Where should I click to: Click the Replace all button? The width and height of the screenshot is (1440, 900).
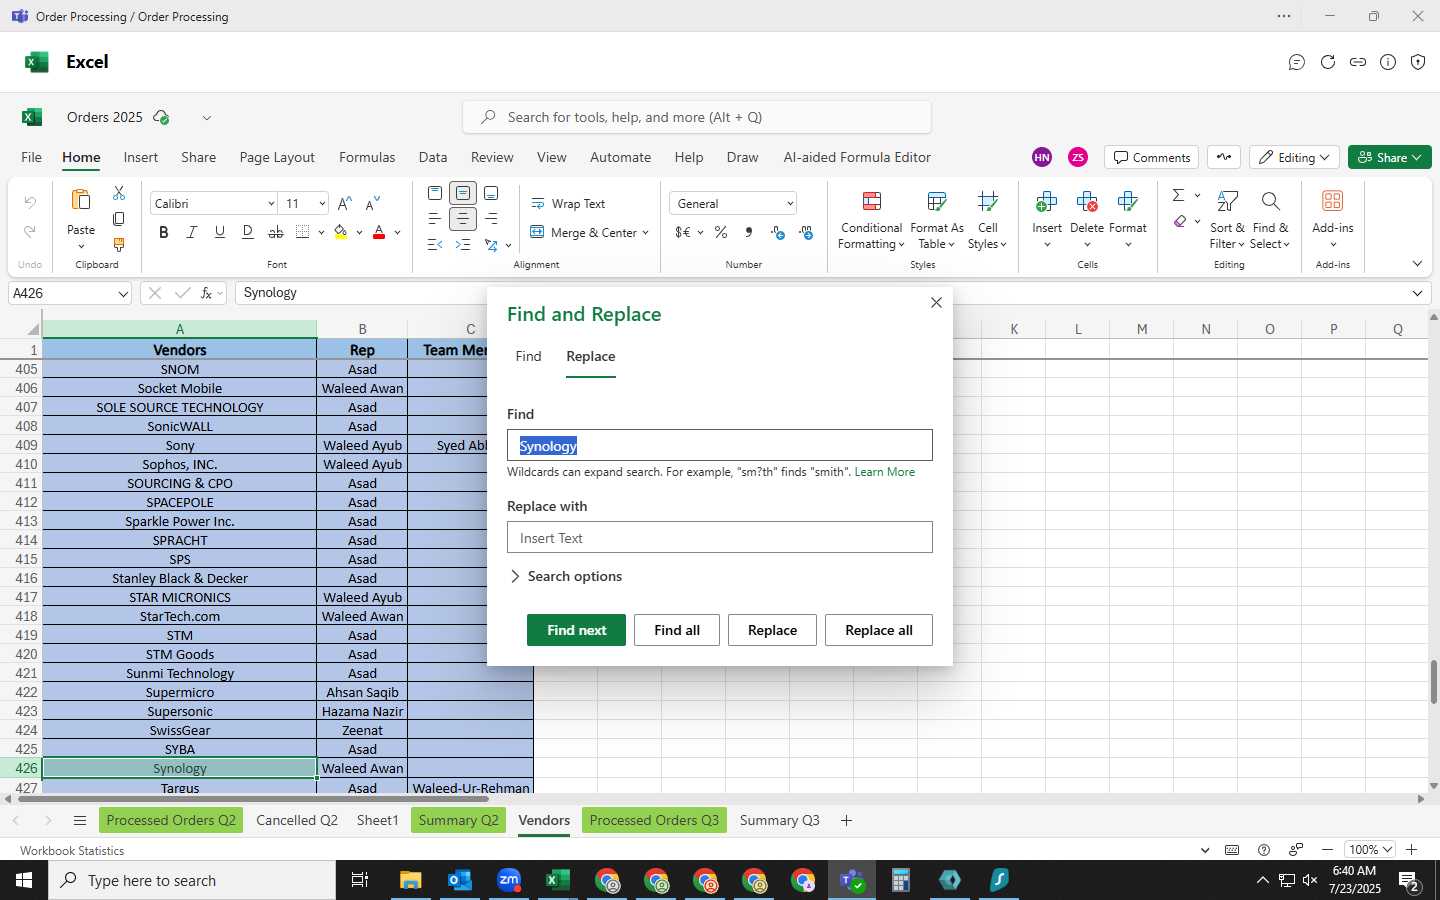[x=879, y=630]
